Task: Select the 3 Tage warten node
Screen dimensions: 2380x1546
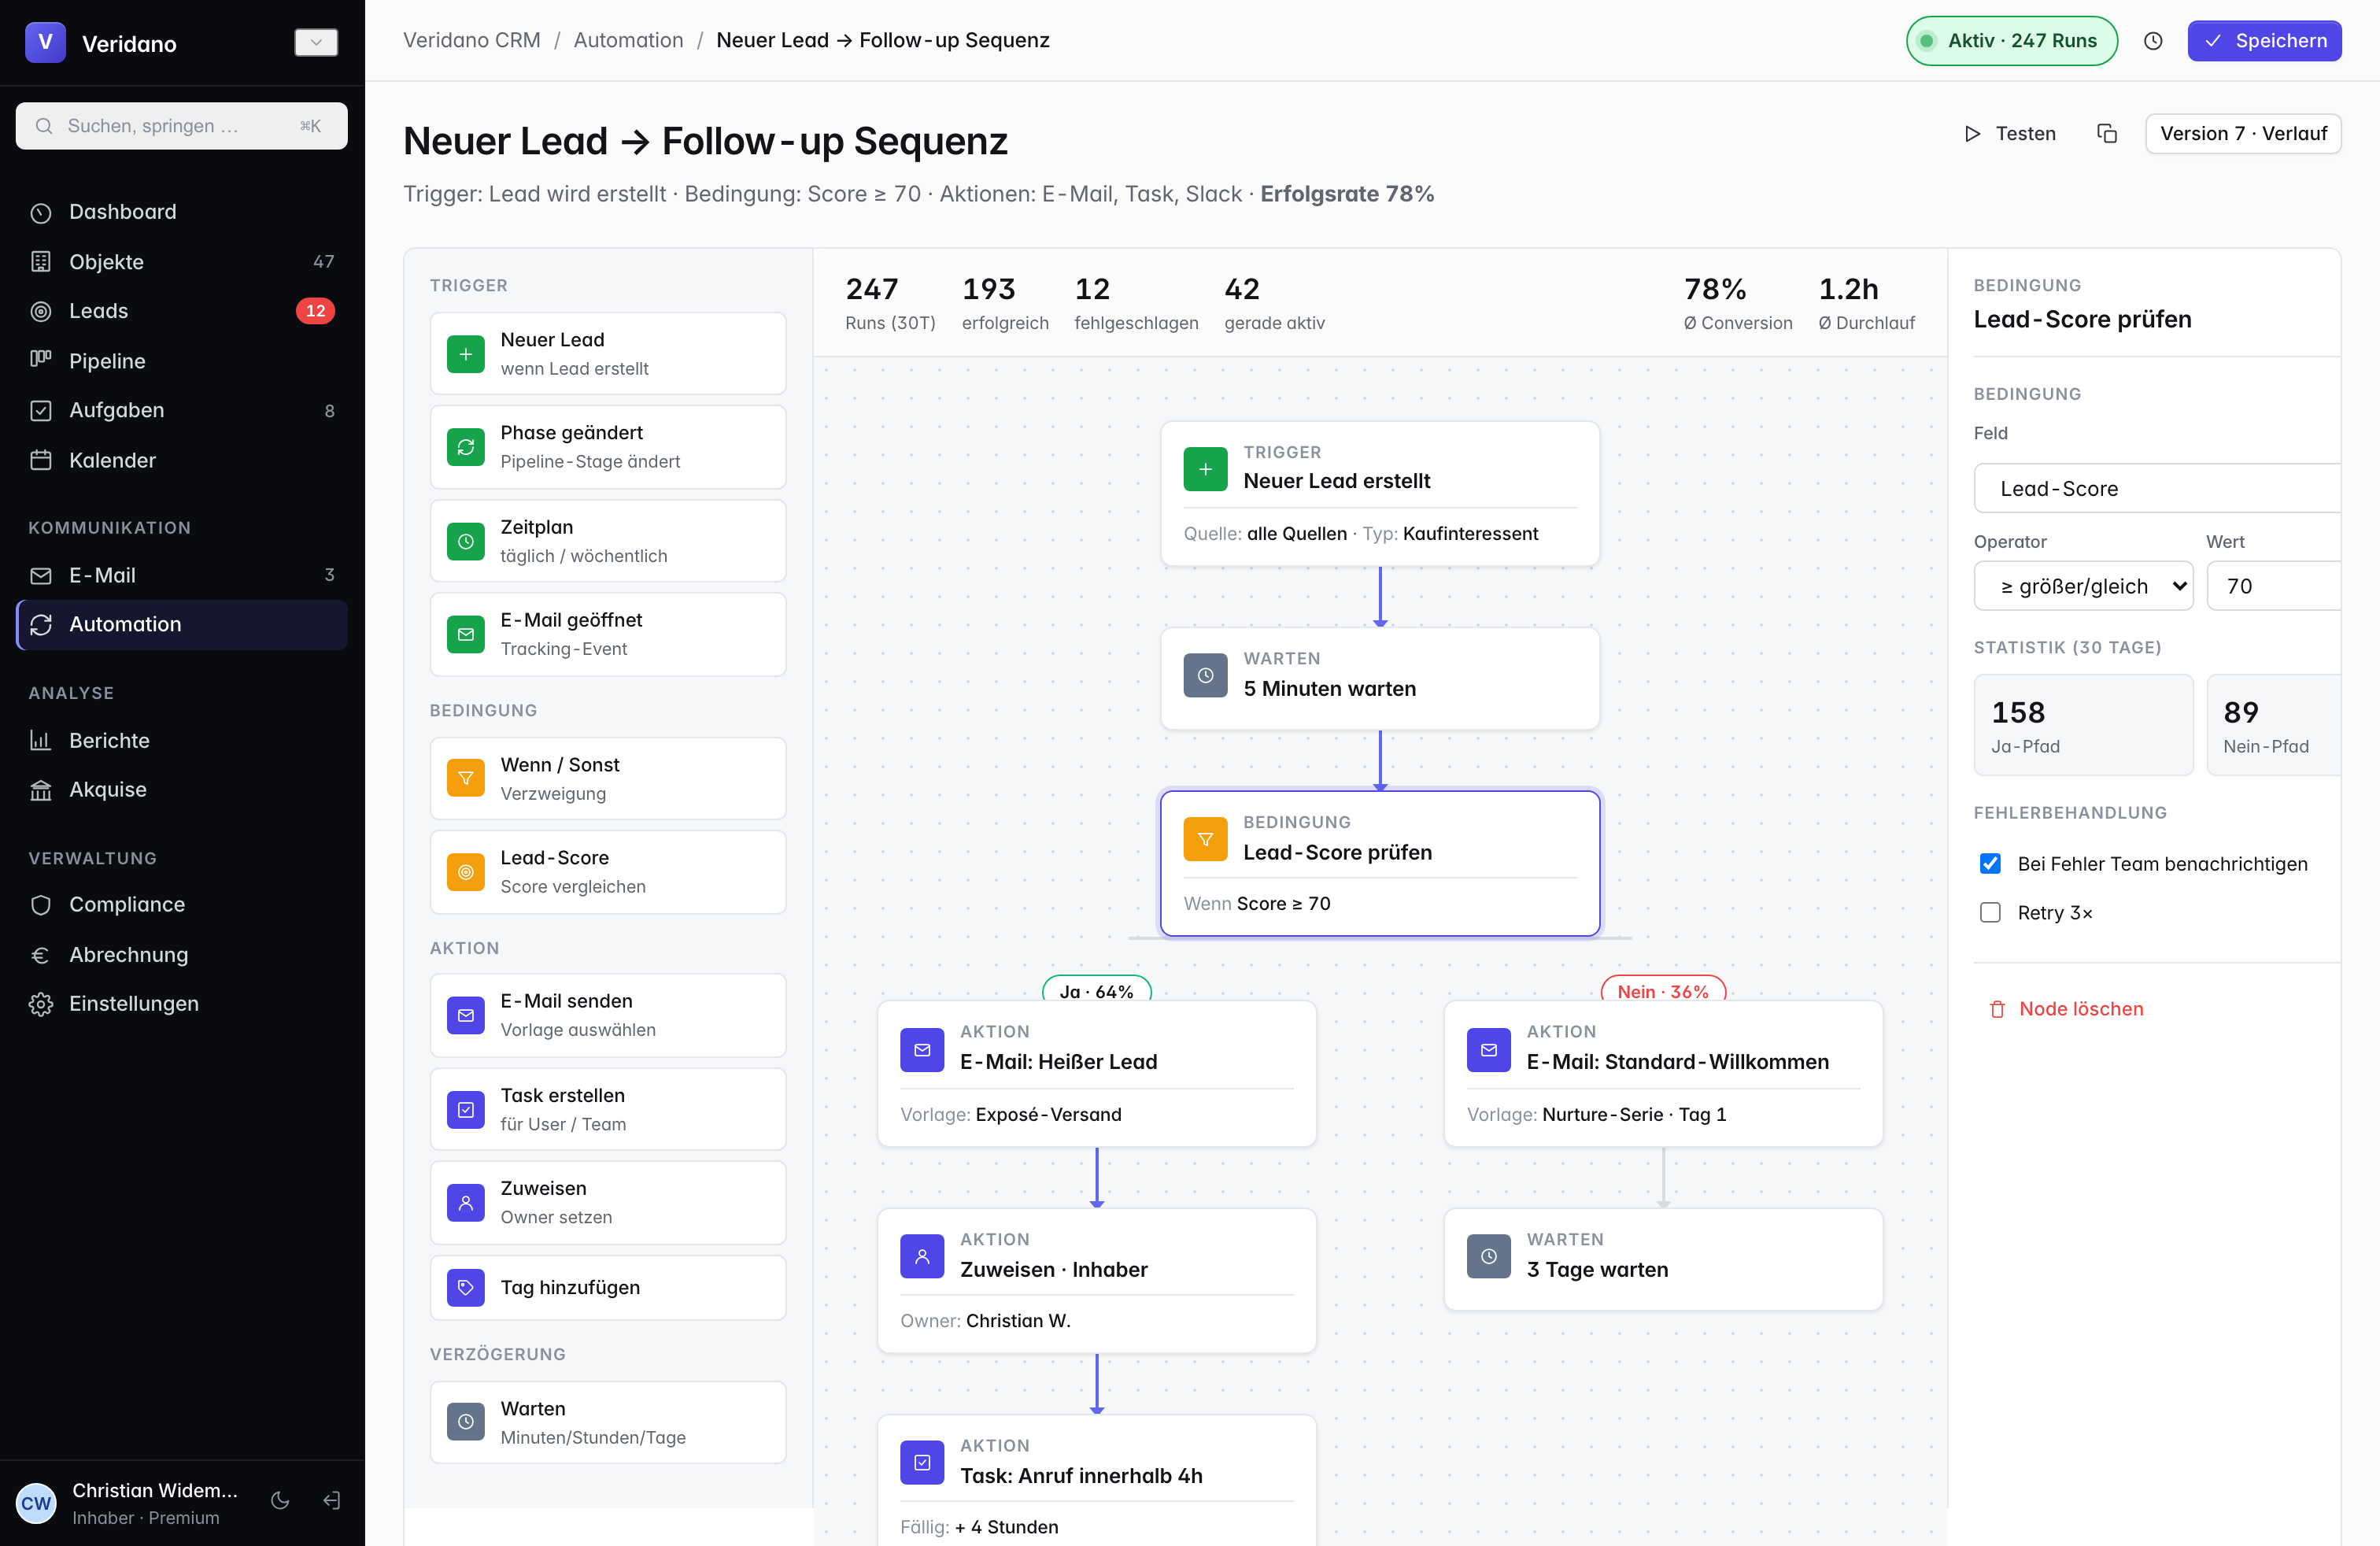Action: 1662,1259
